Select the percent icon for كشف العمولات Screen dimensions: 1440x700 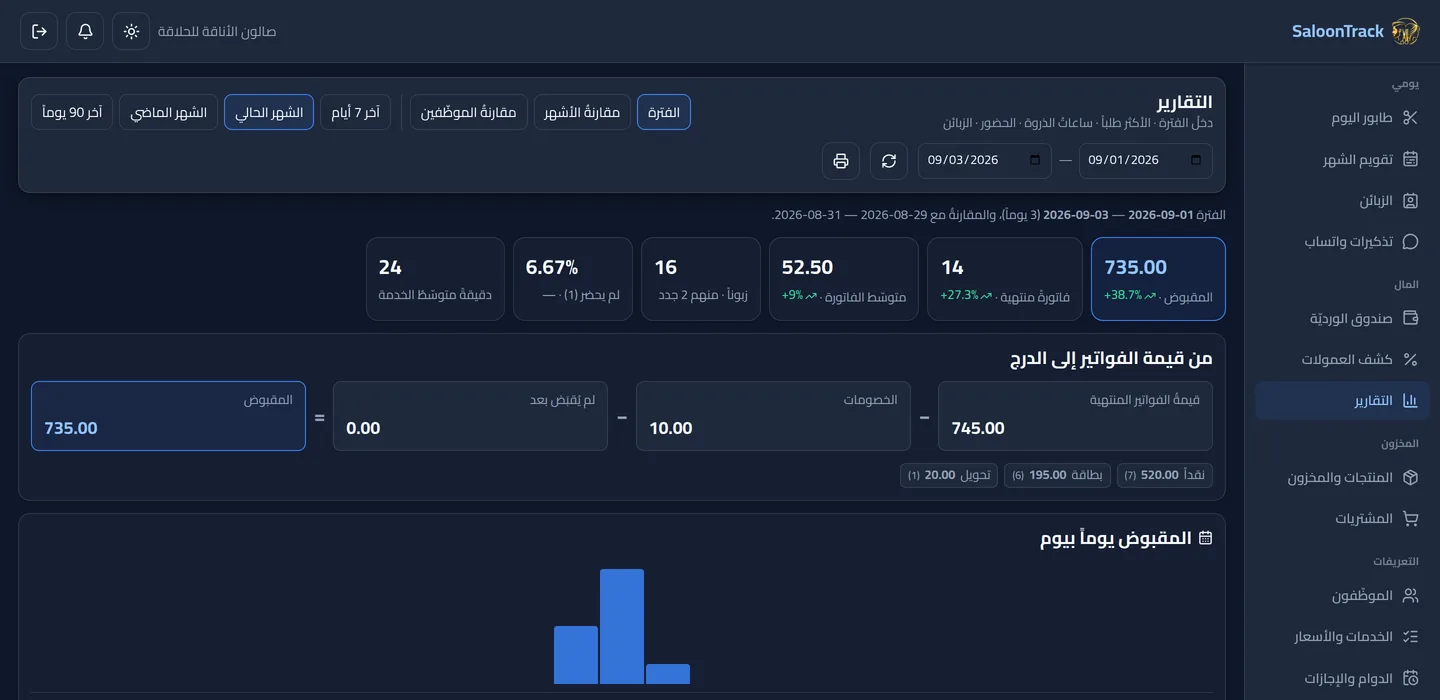(1410, 360)
